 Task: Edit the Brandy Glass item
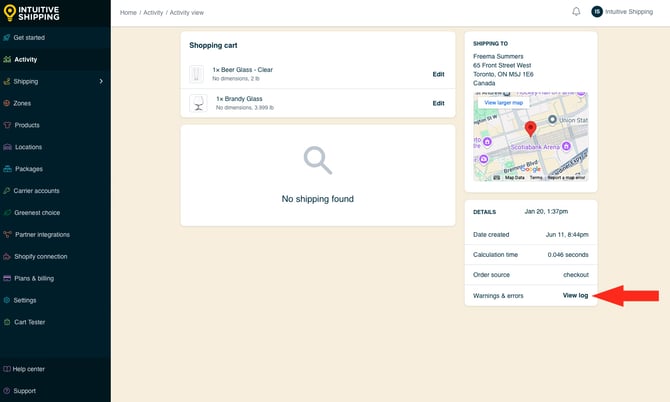click(x=438, y=103)
